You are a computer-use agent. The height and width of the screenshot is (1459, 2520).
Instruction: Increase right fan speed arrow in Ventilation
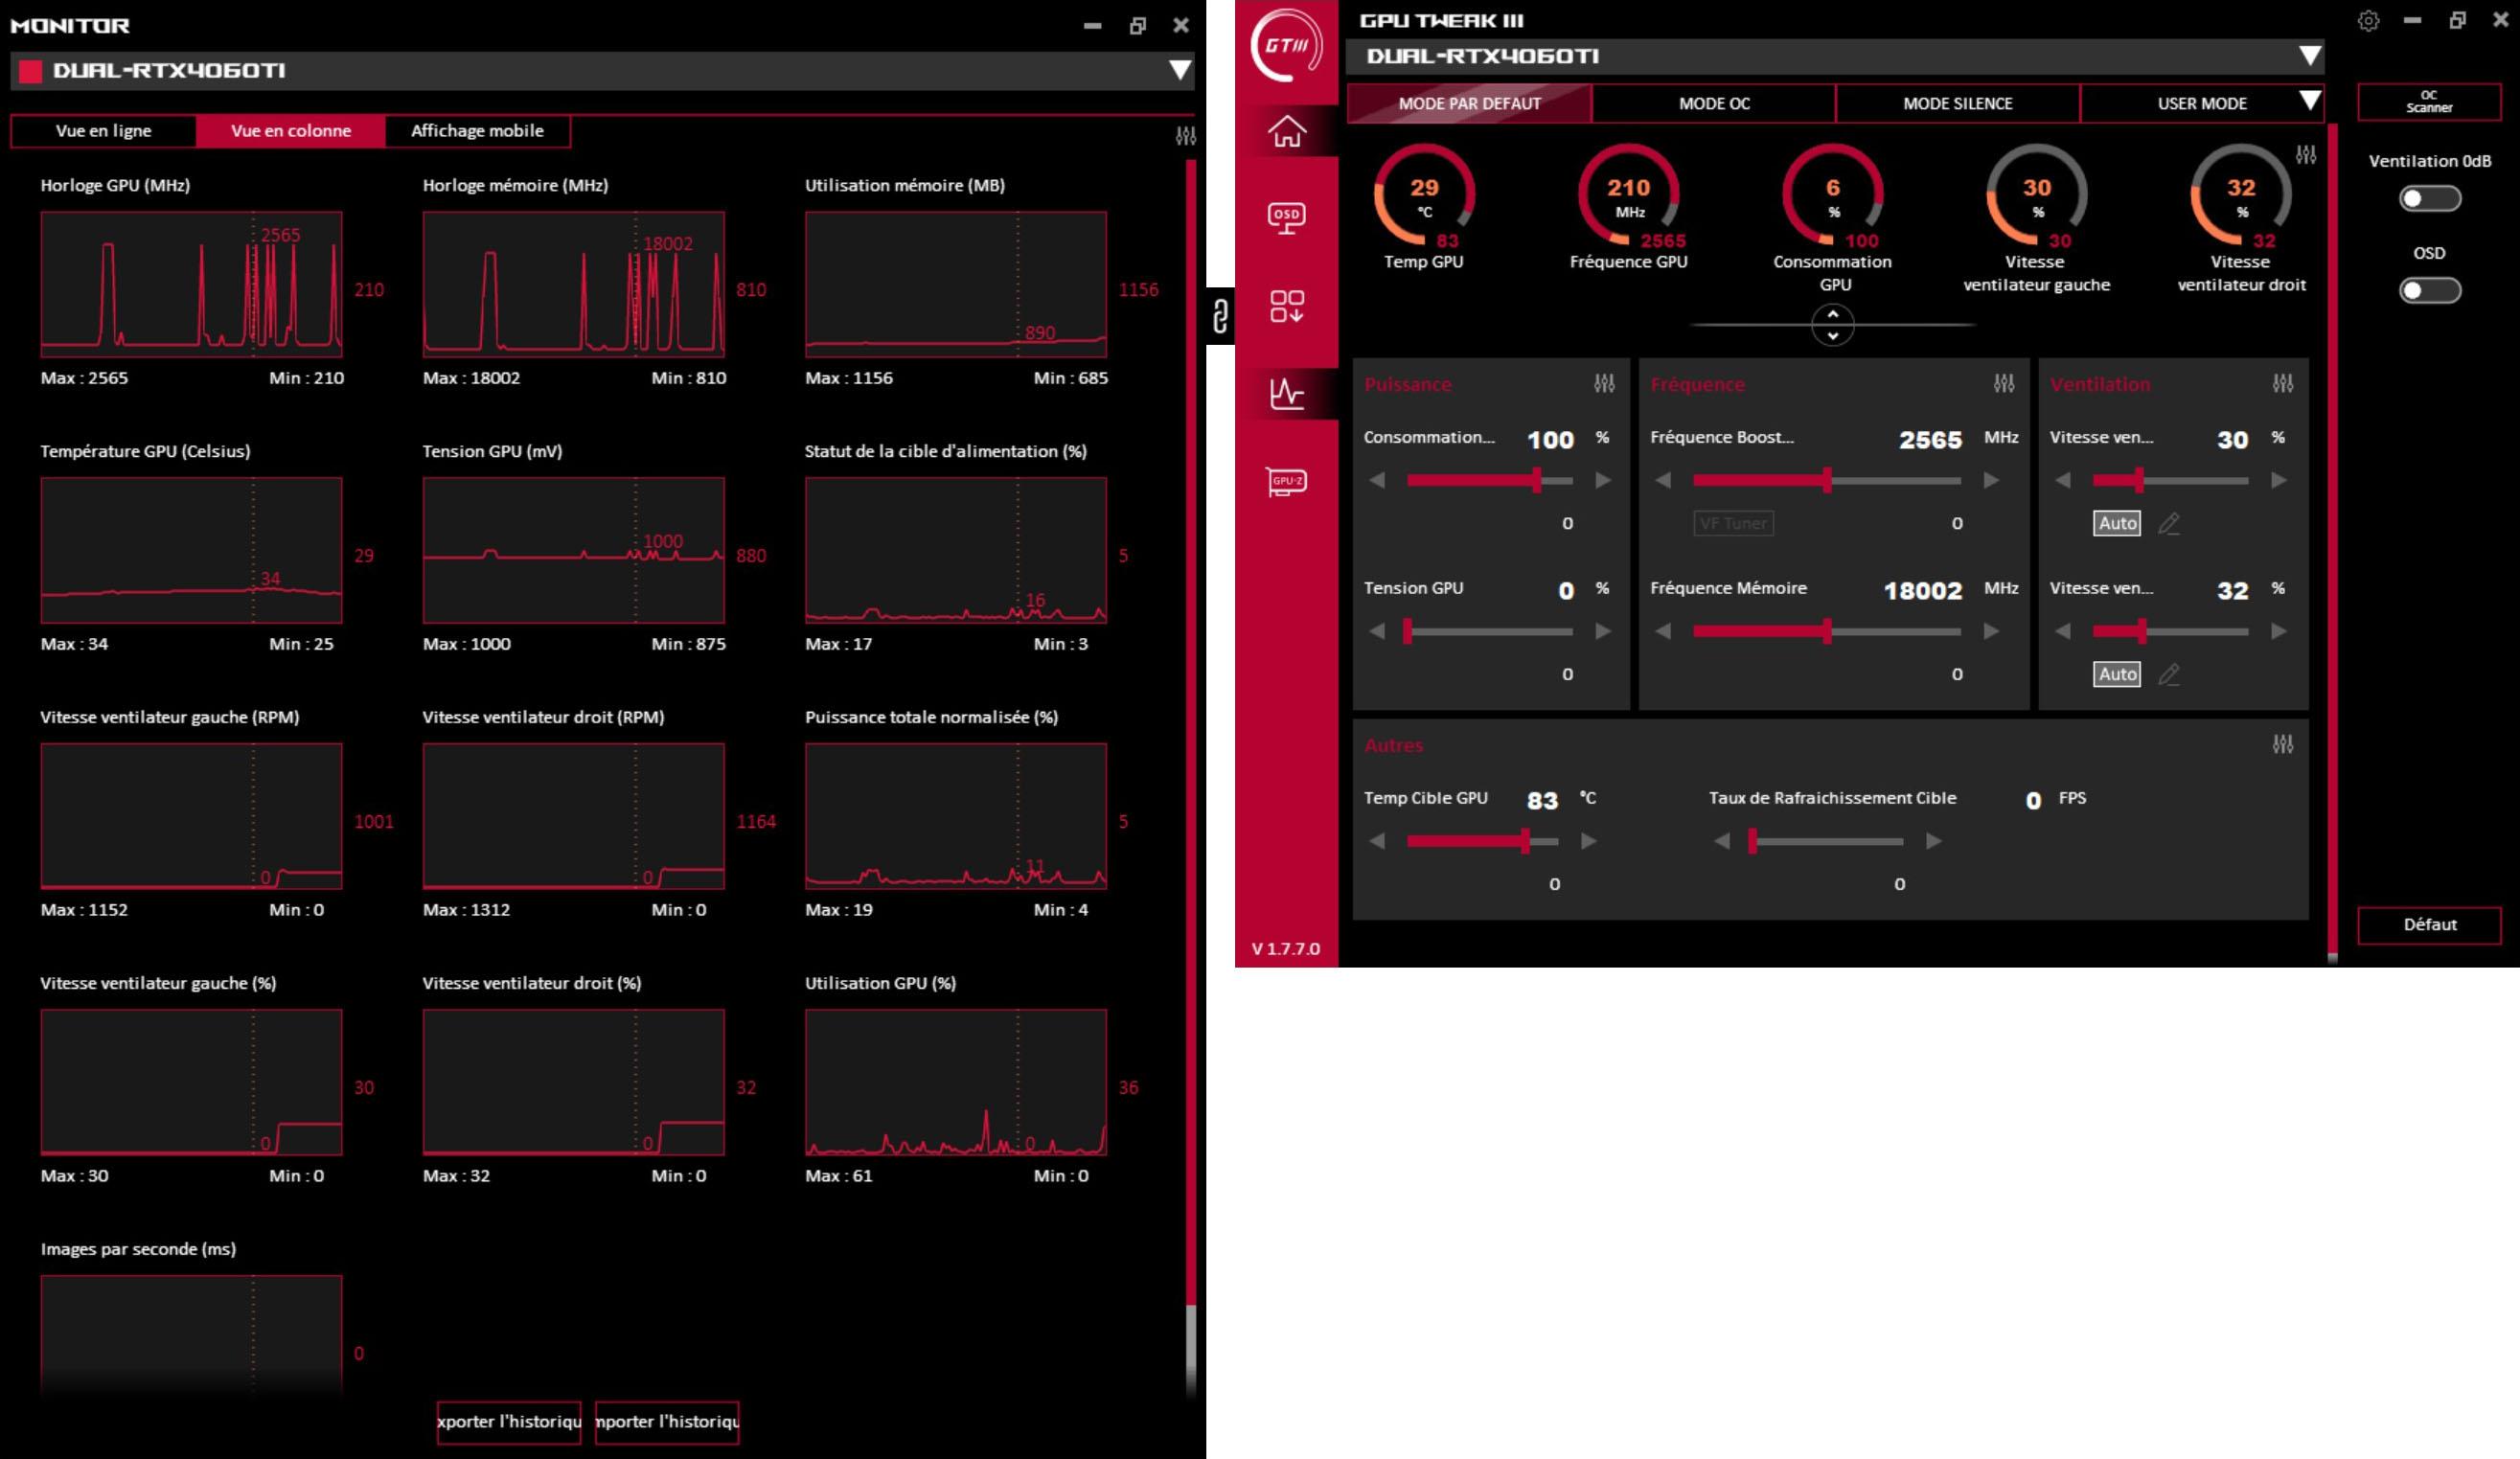(2279, 631)
